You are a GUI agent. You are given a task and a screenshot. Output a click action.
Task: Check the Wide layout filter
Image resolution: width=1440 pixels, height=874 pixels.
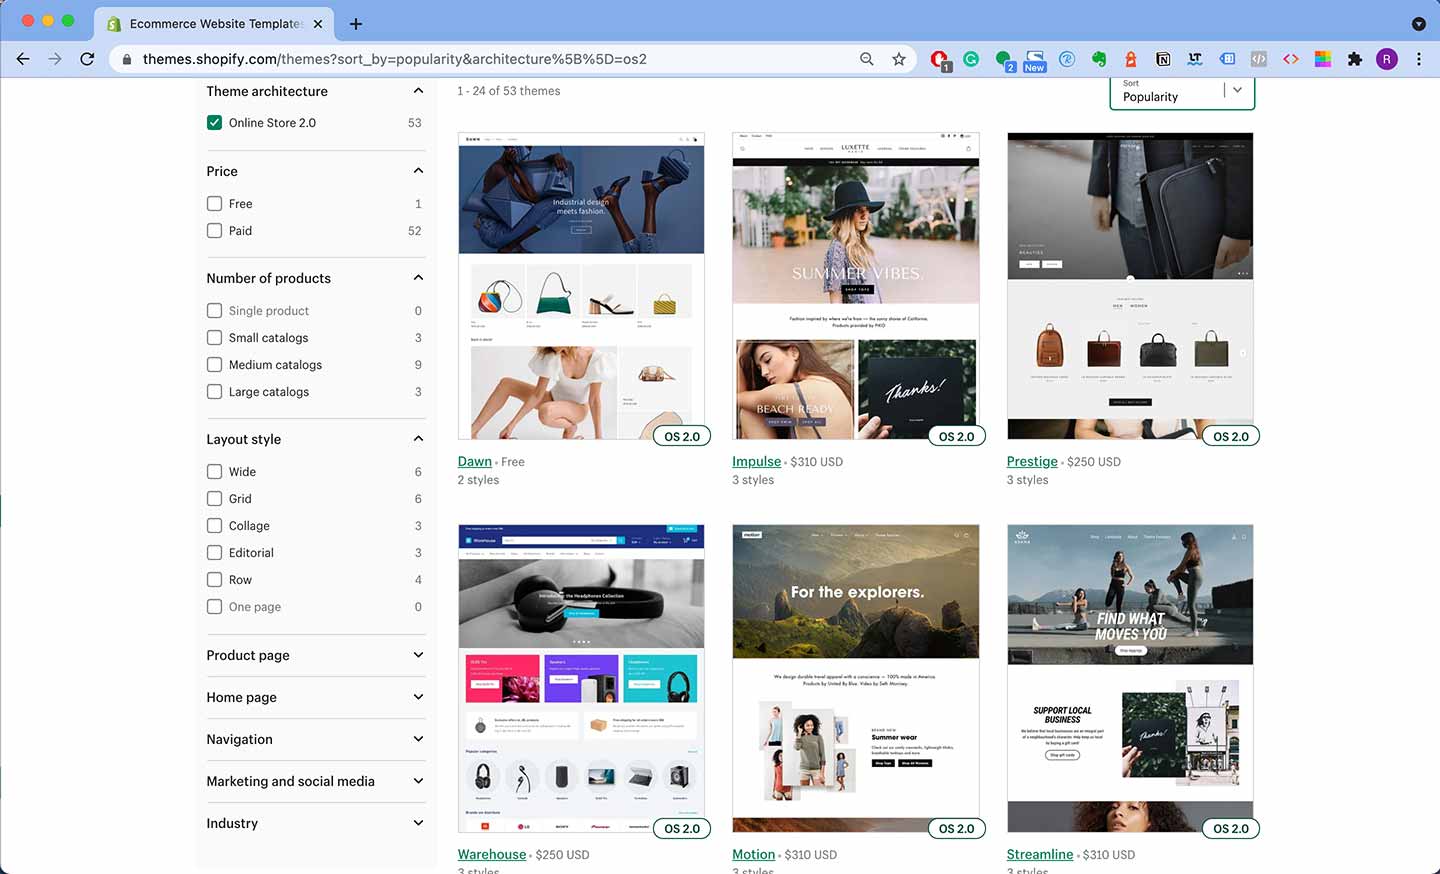point(214,472)
